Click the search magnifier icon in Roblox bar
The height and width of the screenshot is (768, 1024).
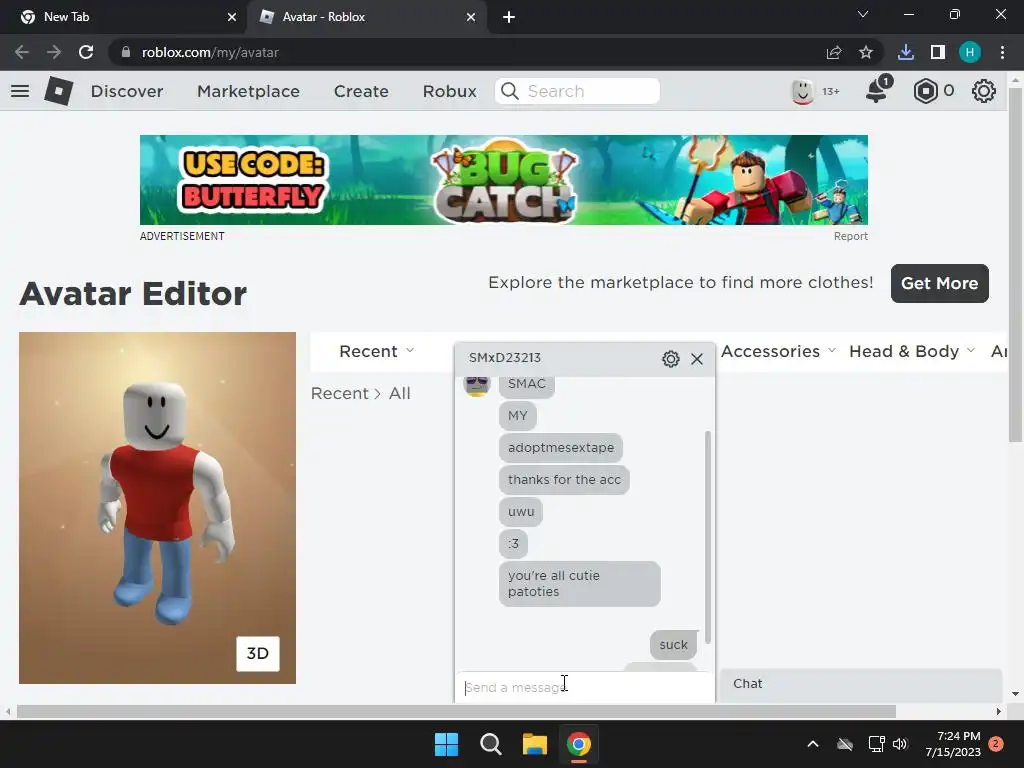coord(510,91)
